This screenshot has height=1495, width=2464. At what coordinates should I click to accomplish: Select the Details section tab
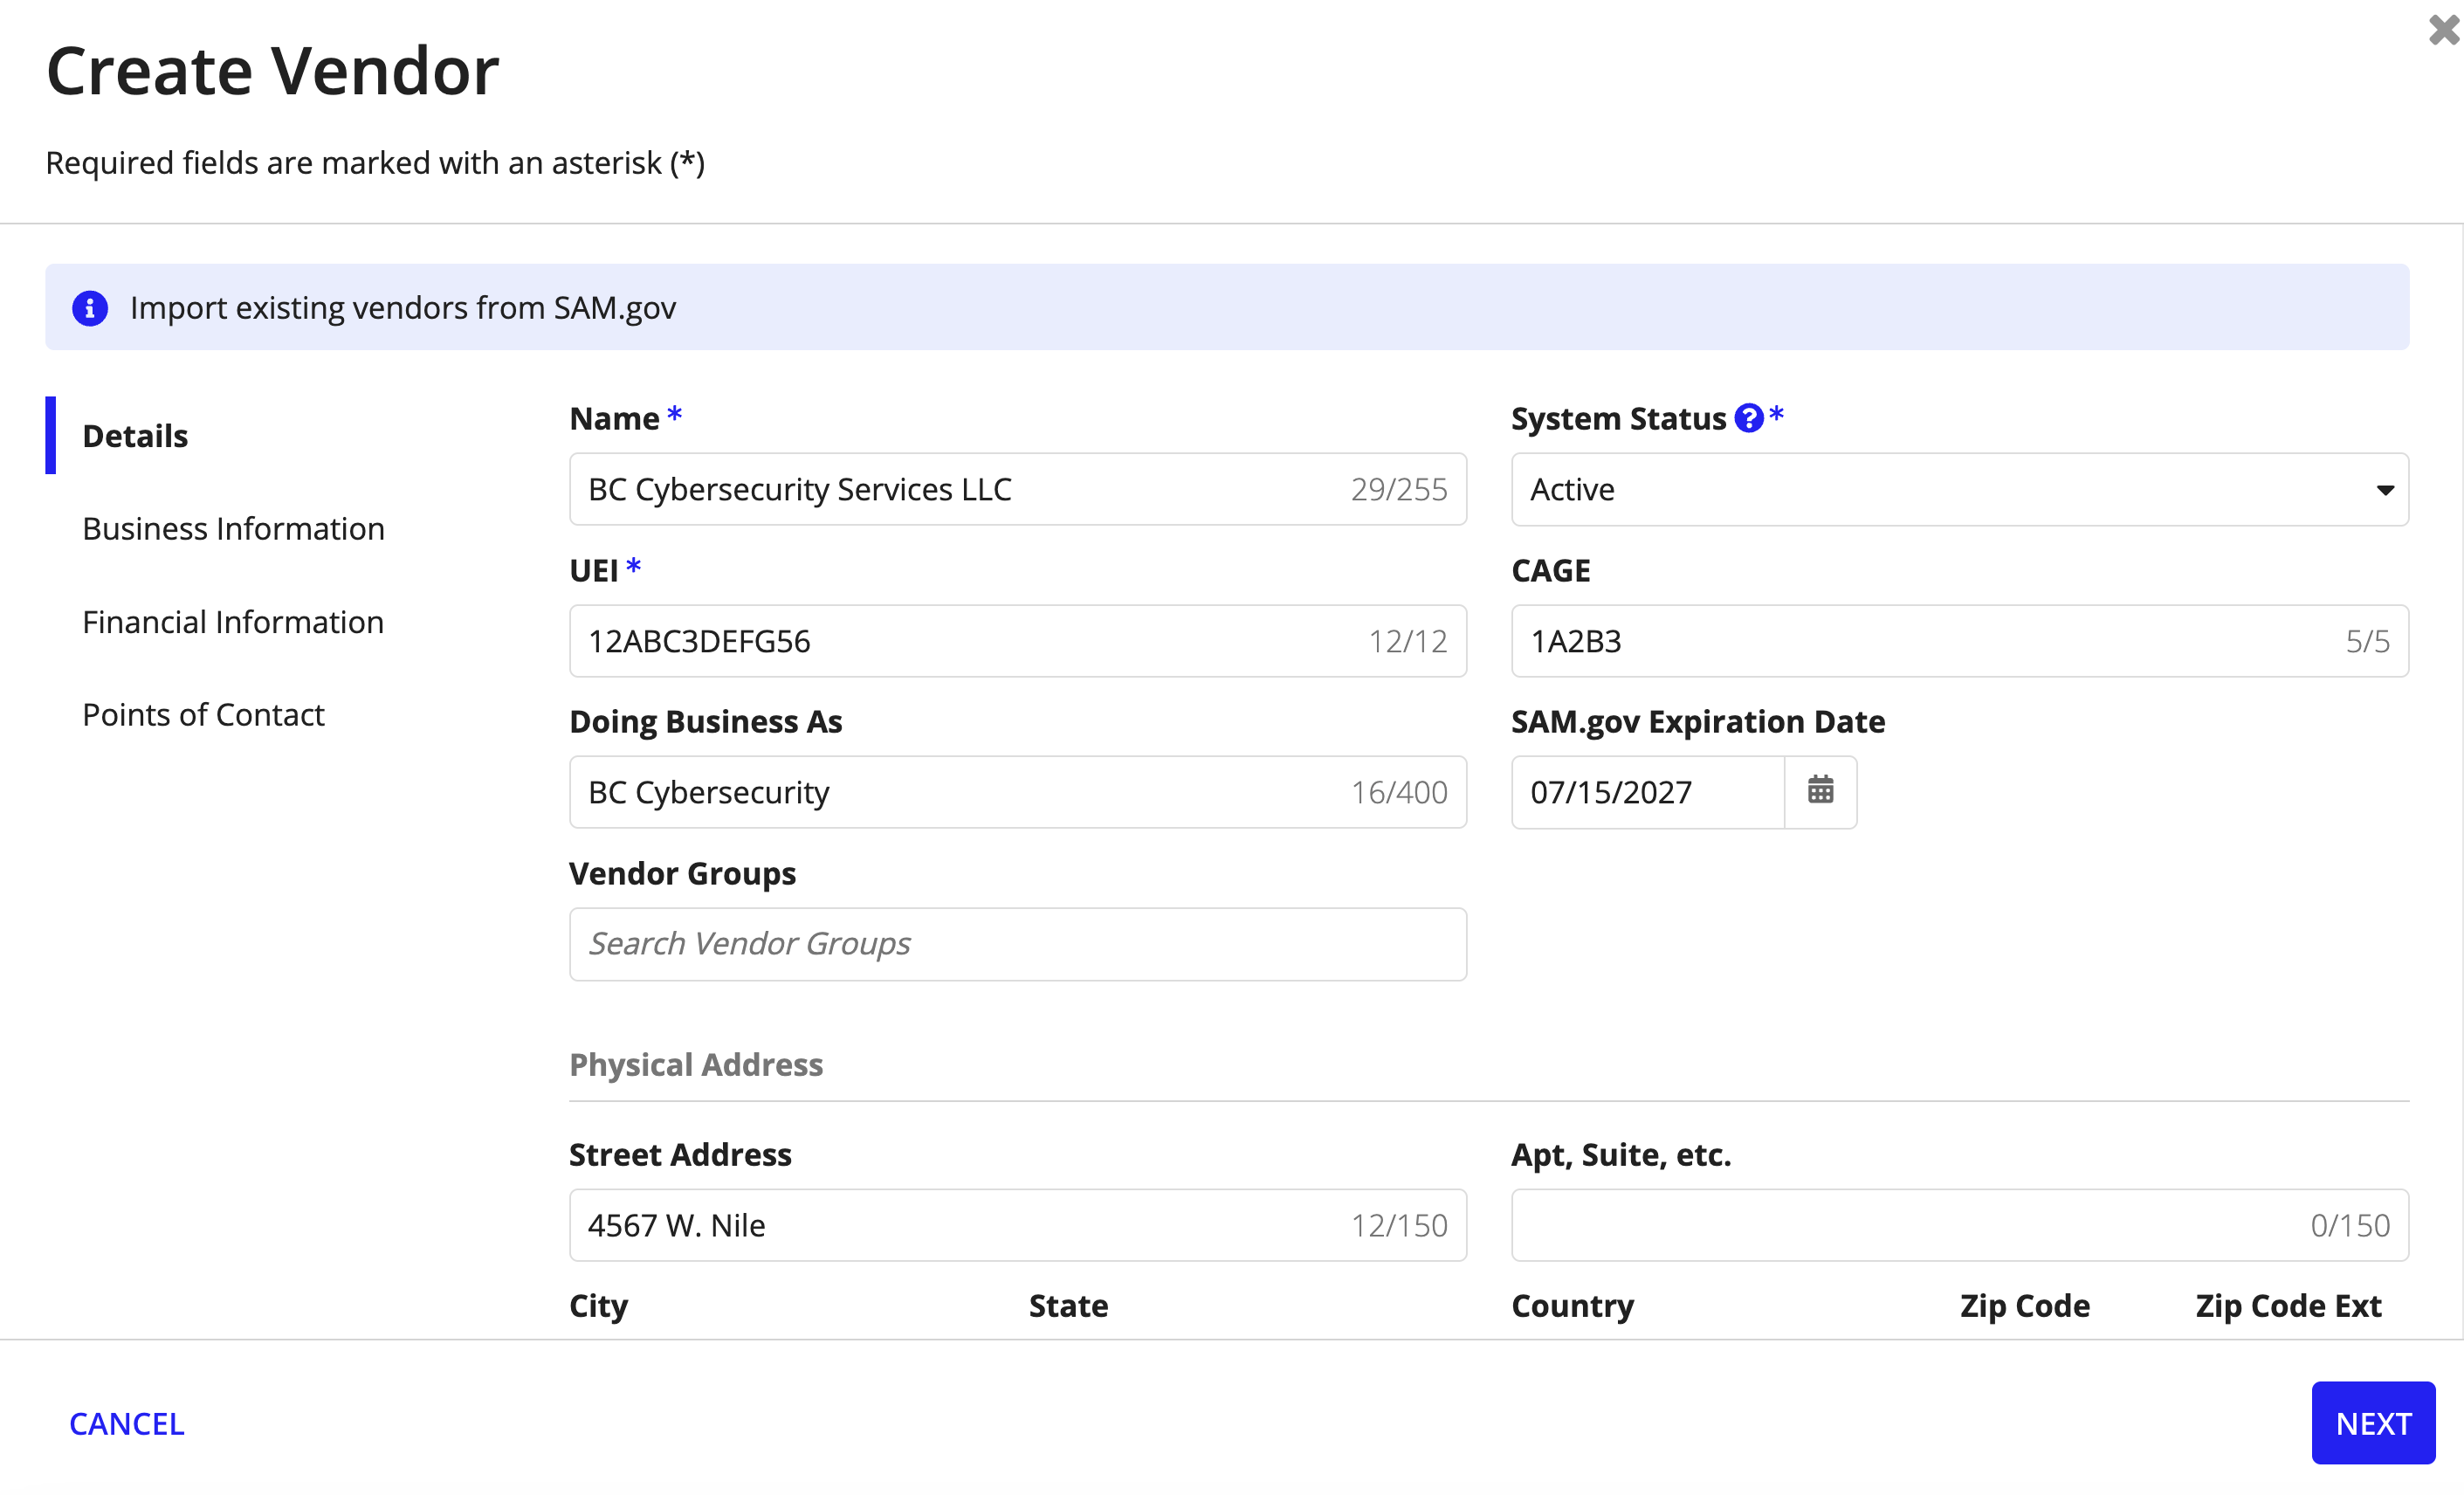click(135, 436)
